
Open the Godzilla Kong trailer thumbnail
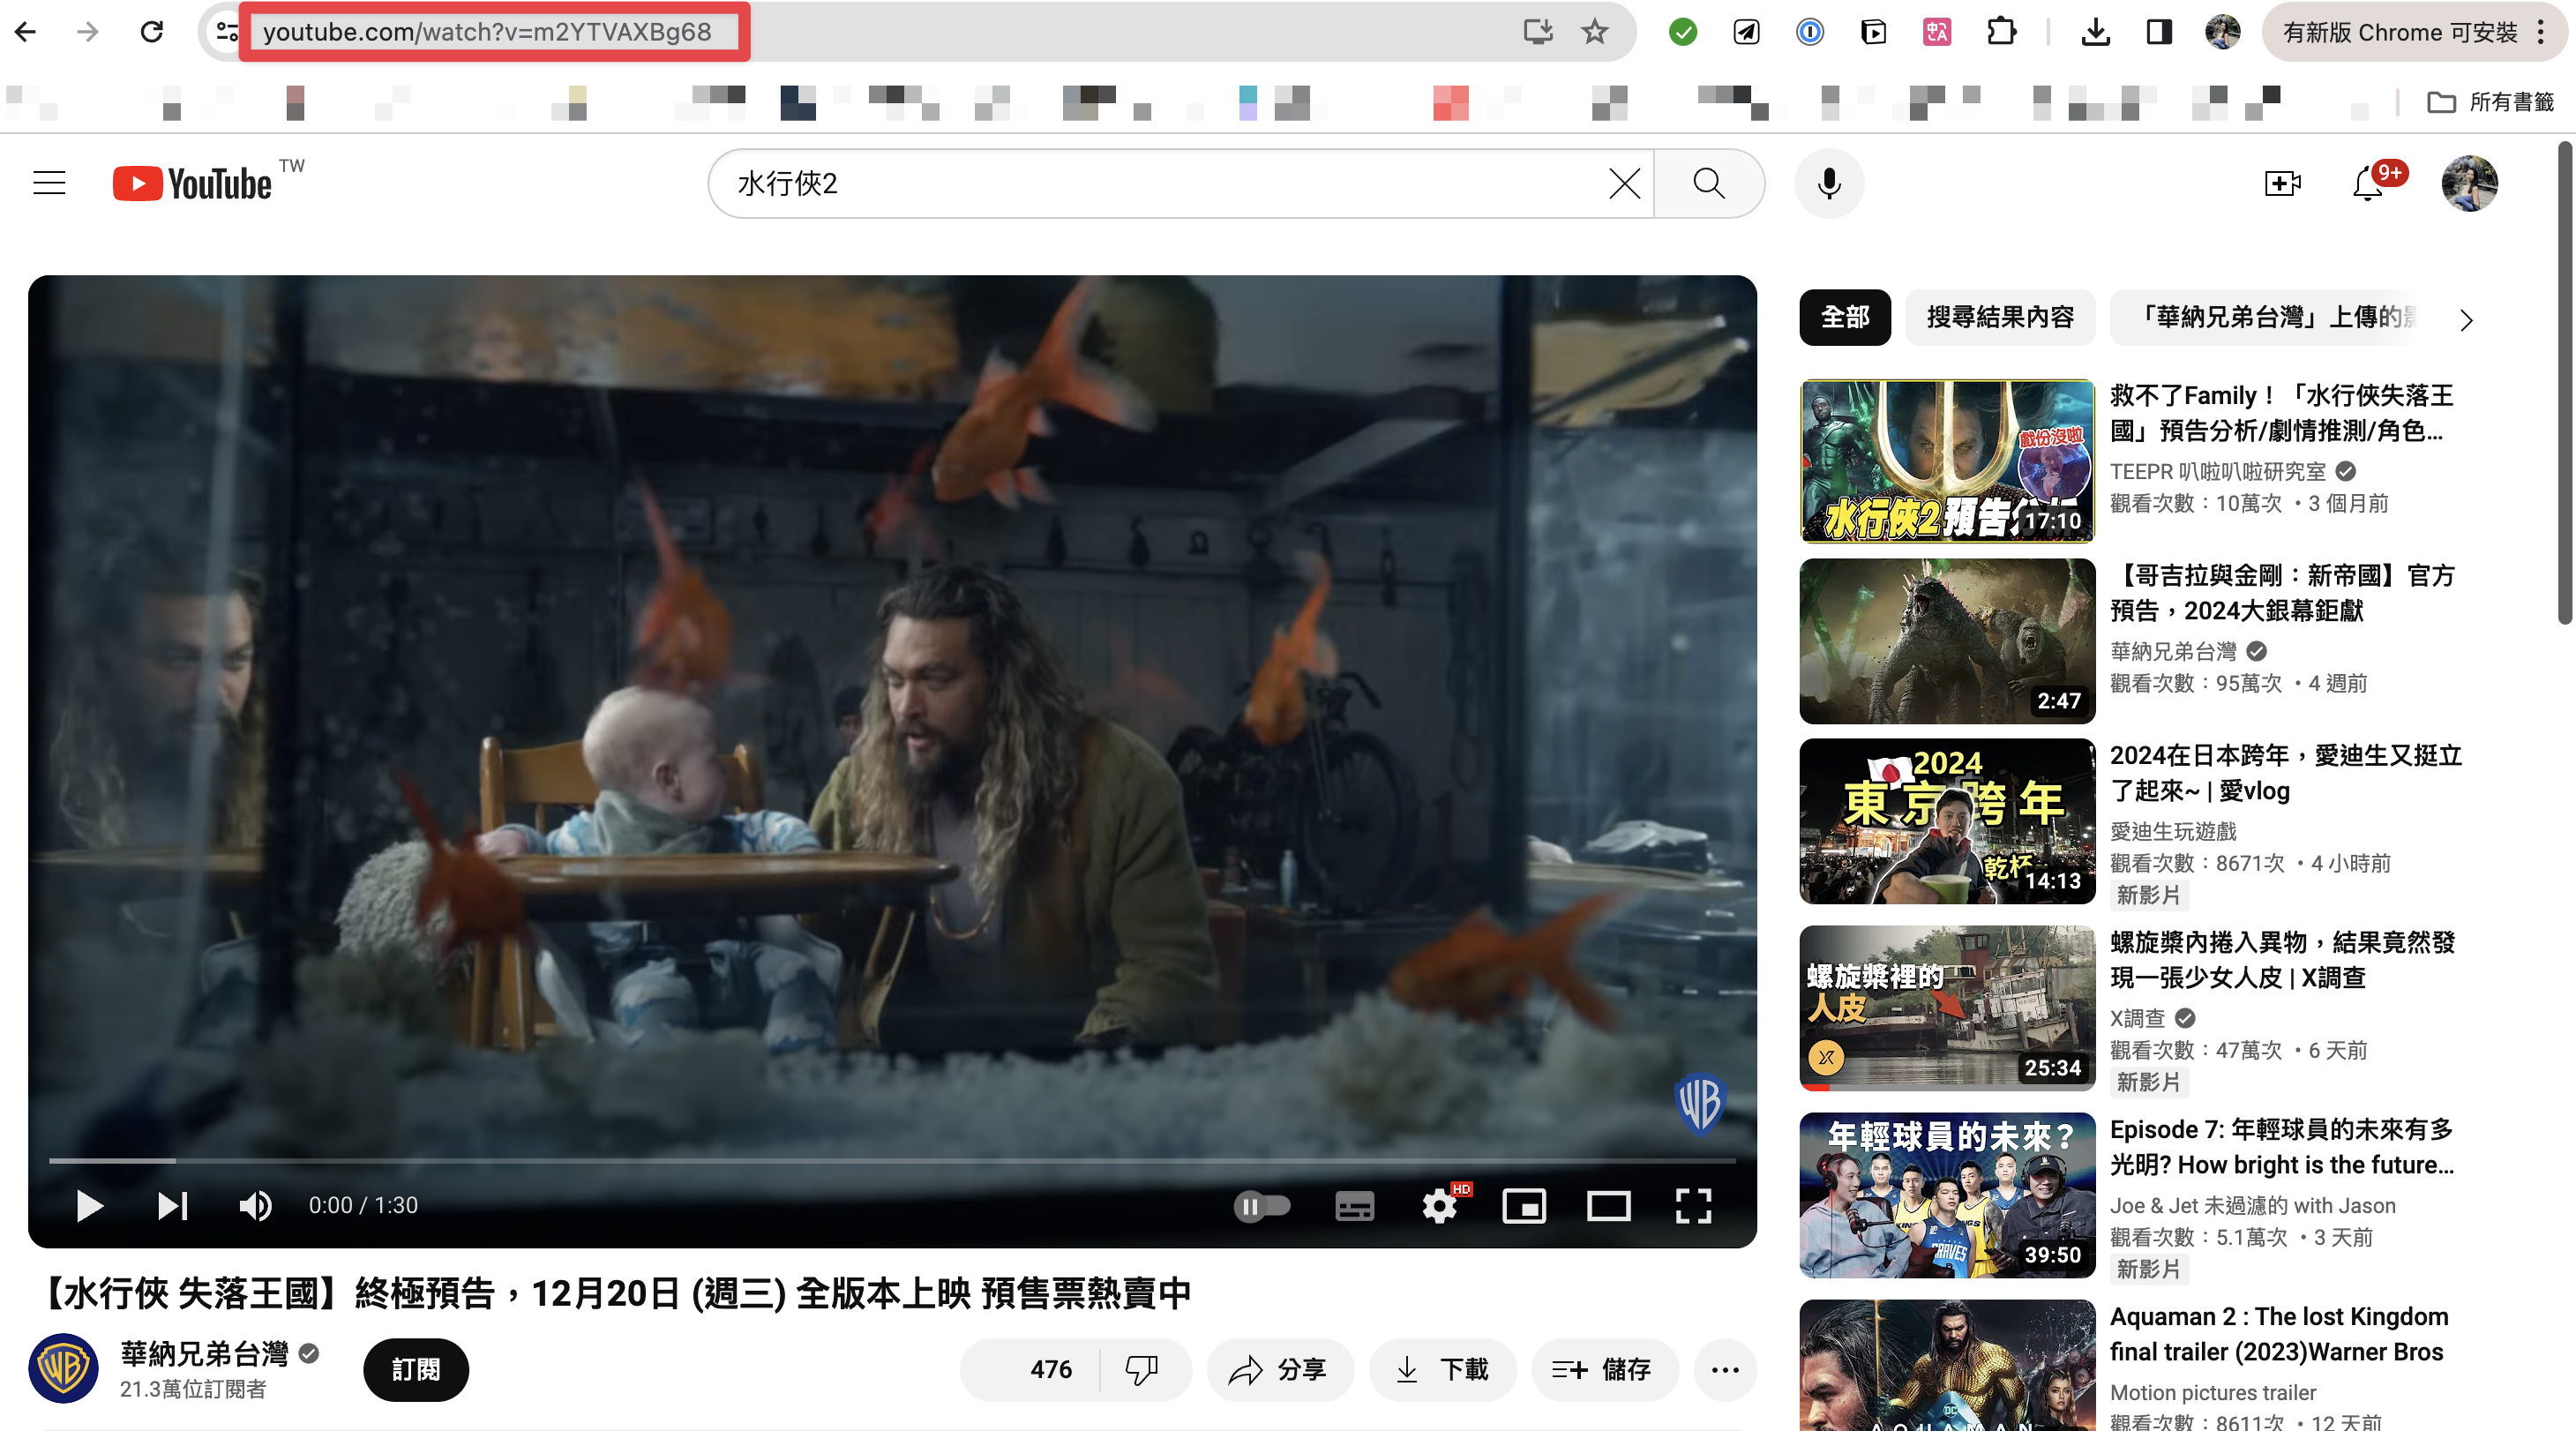[1946, 640]
